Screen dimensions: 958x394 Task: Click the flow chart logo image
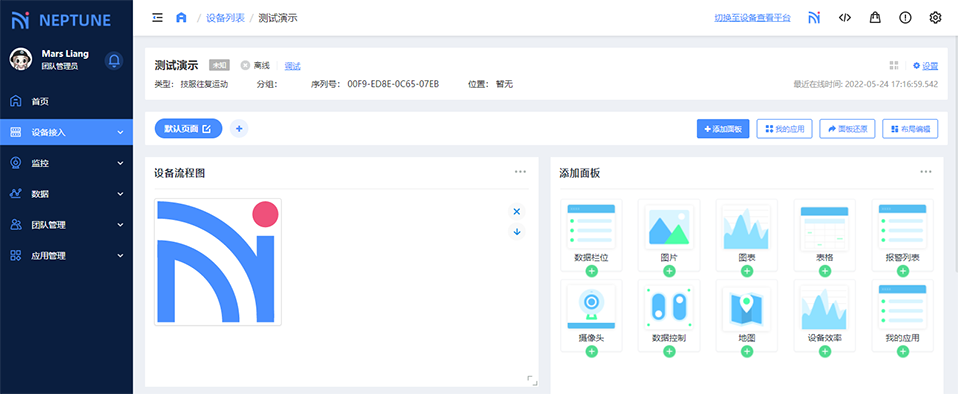point(218,261)
